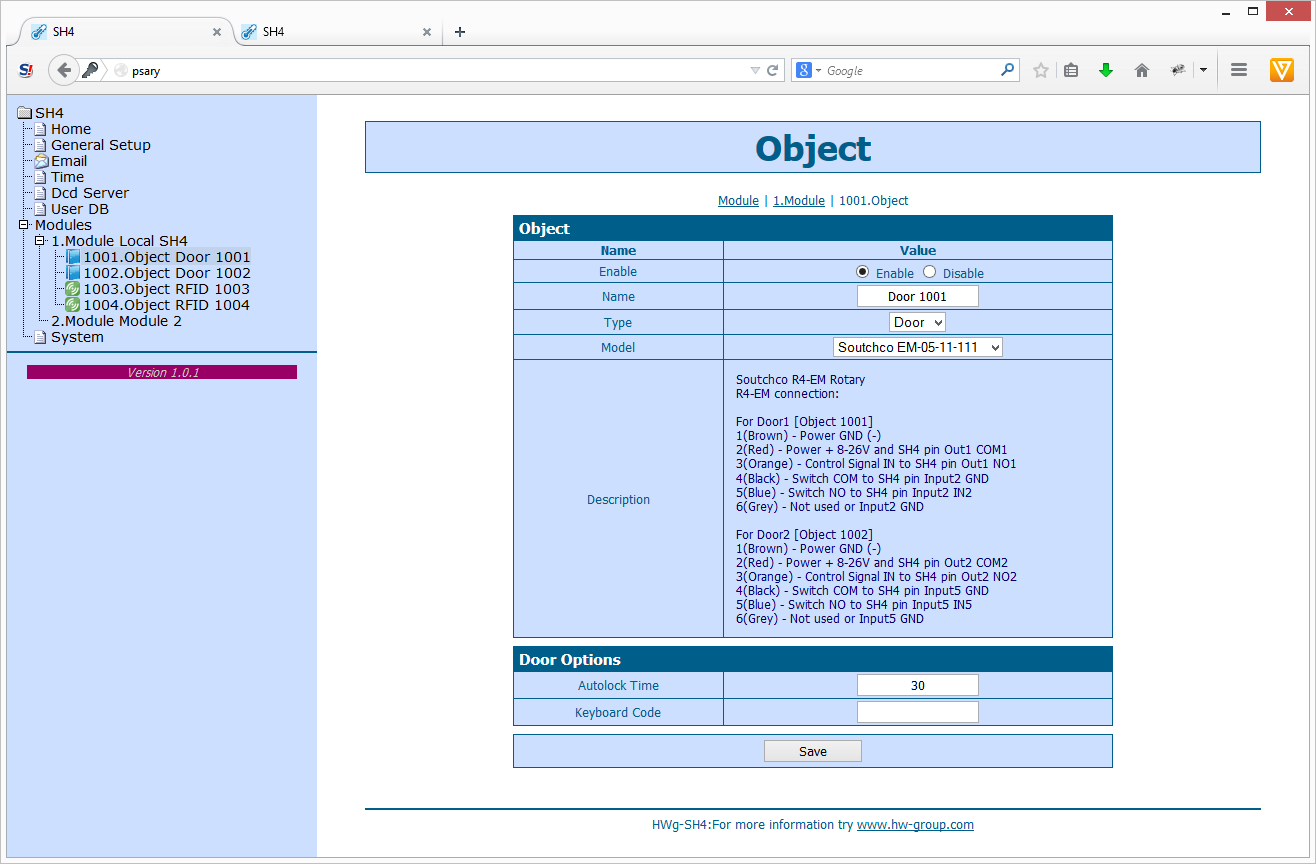Select the Enable radio button

tap(862, 272)
